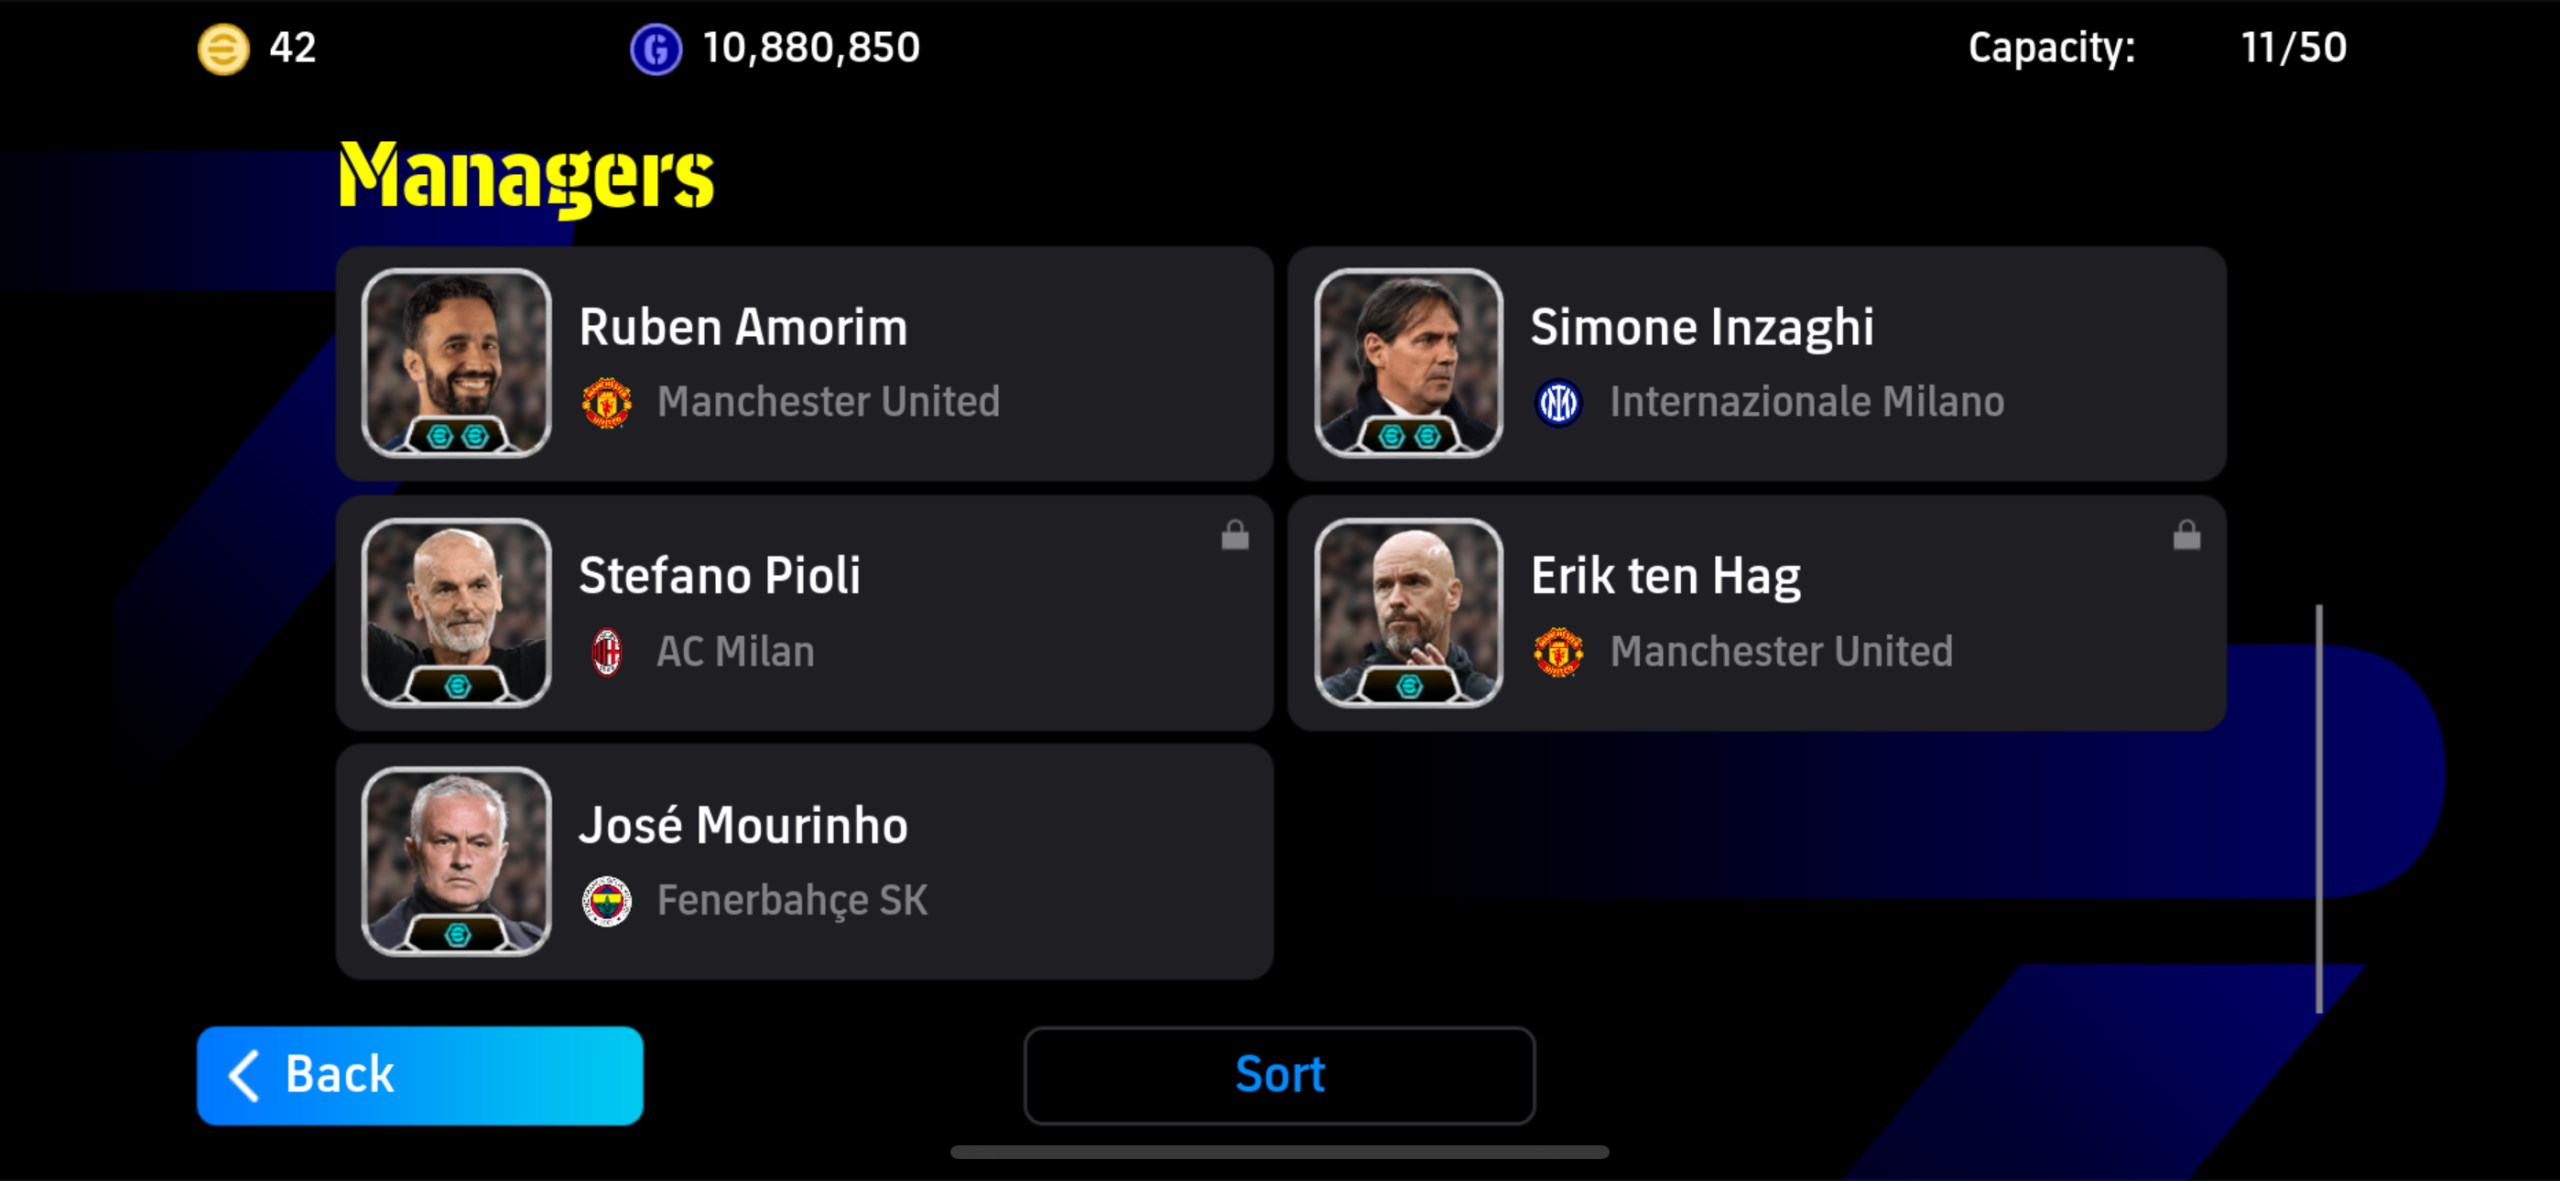Toggle the lock on Stefano Pioli's card
The width and height of the screenshot is (2560, 1181).
(1235, 535)
